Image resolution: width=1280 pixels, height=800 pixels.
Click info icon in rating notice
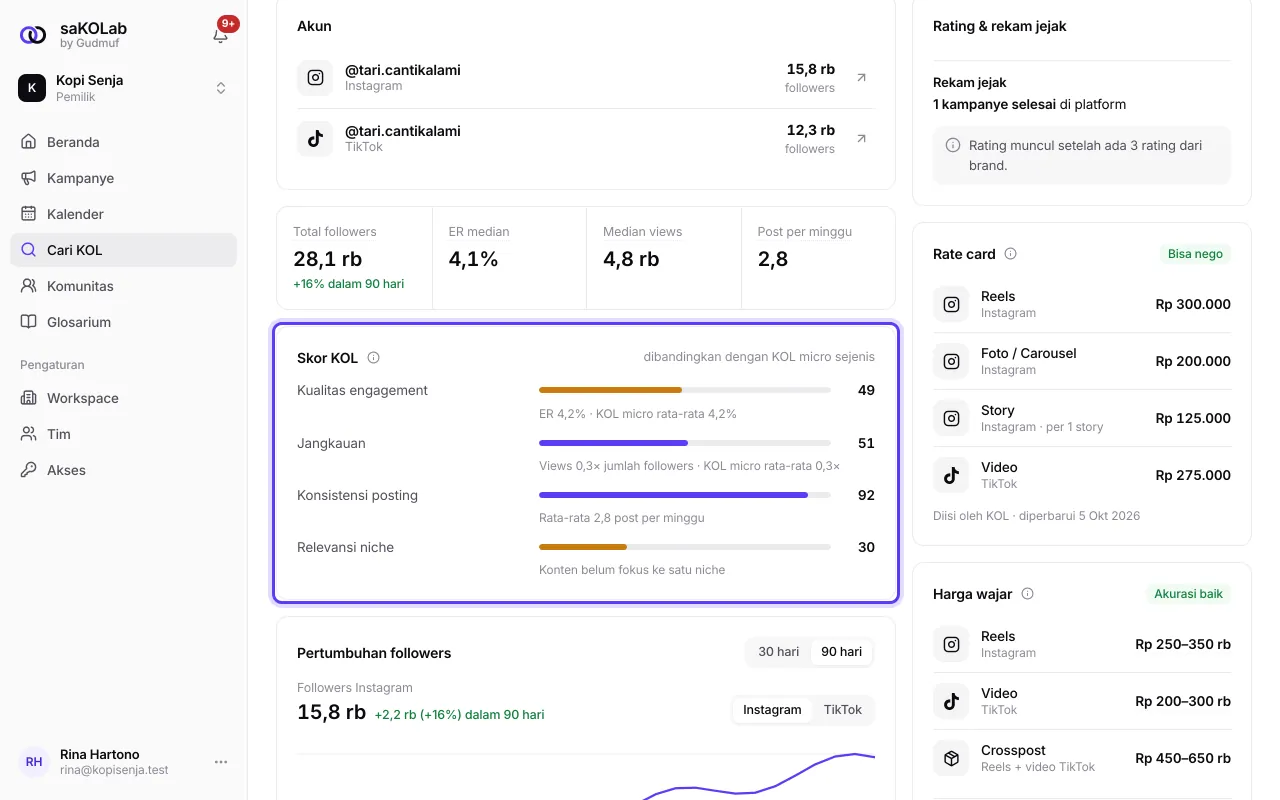point(953,146)
